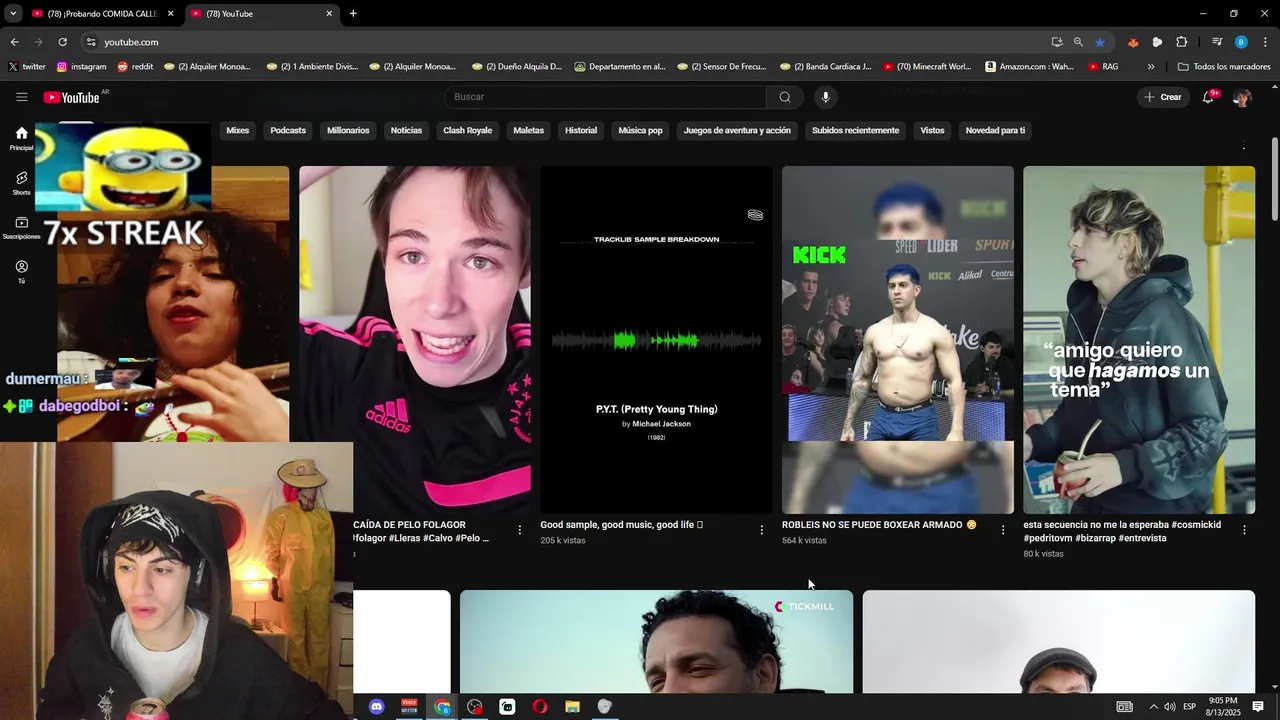Click the Crear button

(x=1163, y=97)
